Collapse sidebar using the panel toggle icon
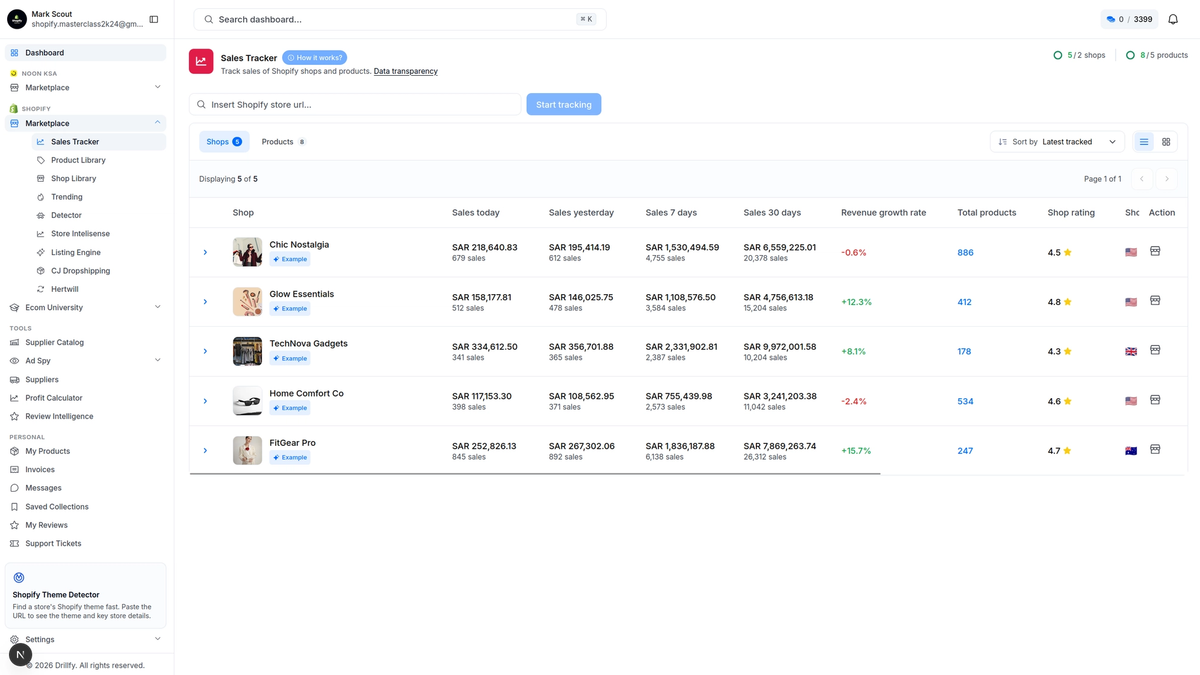 154,19
